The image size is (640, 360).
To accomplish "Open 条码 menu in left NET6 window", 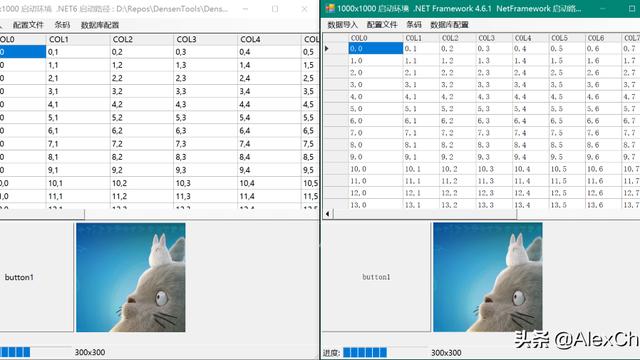I will click(62, 25).
